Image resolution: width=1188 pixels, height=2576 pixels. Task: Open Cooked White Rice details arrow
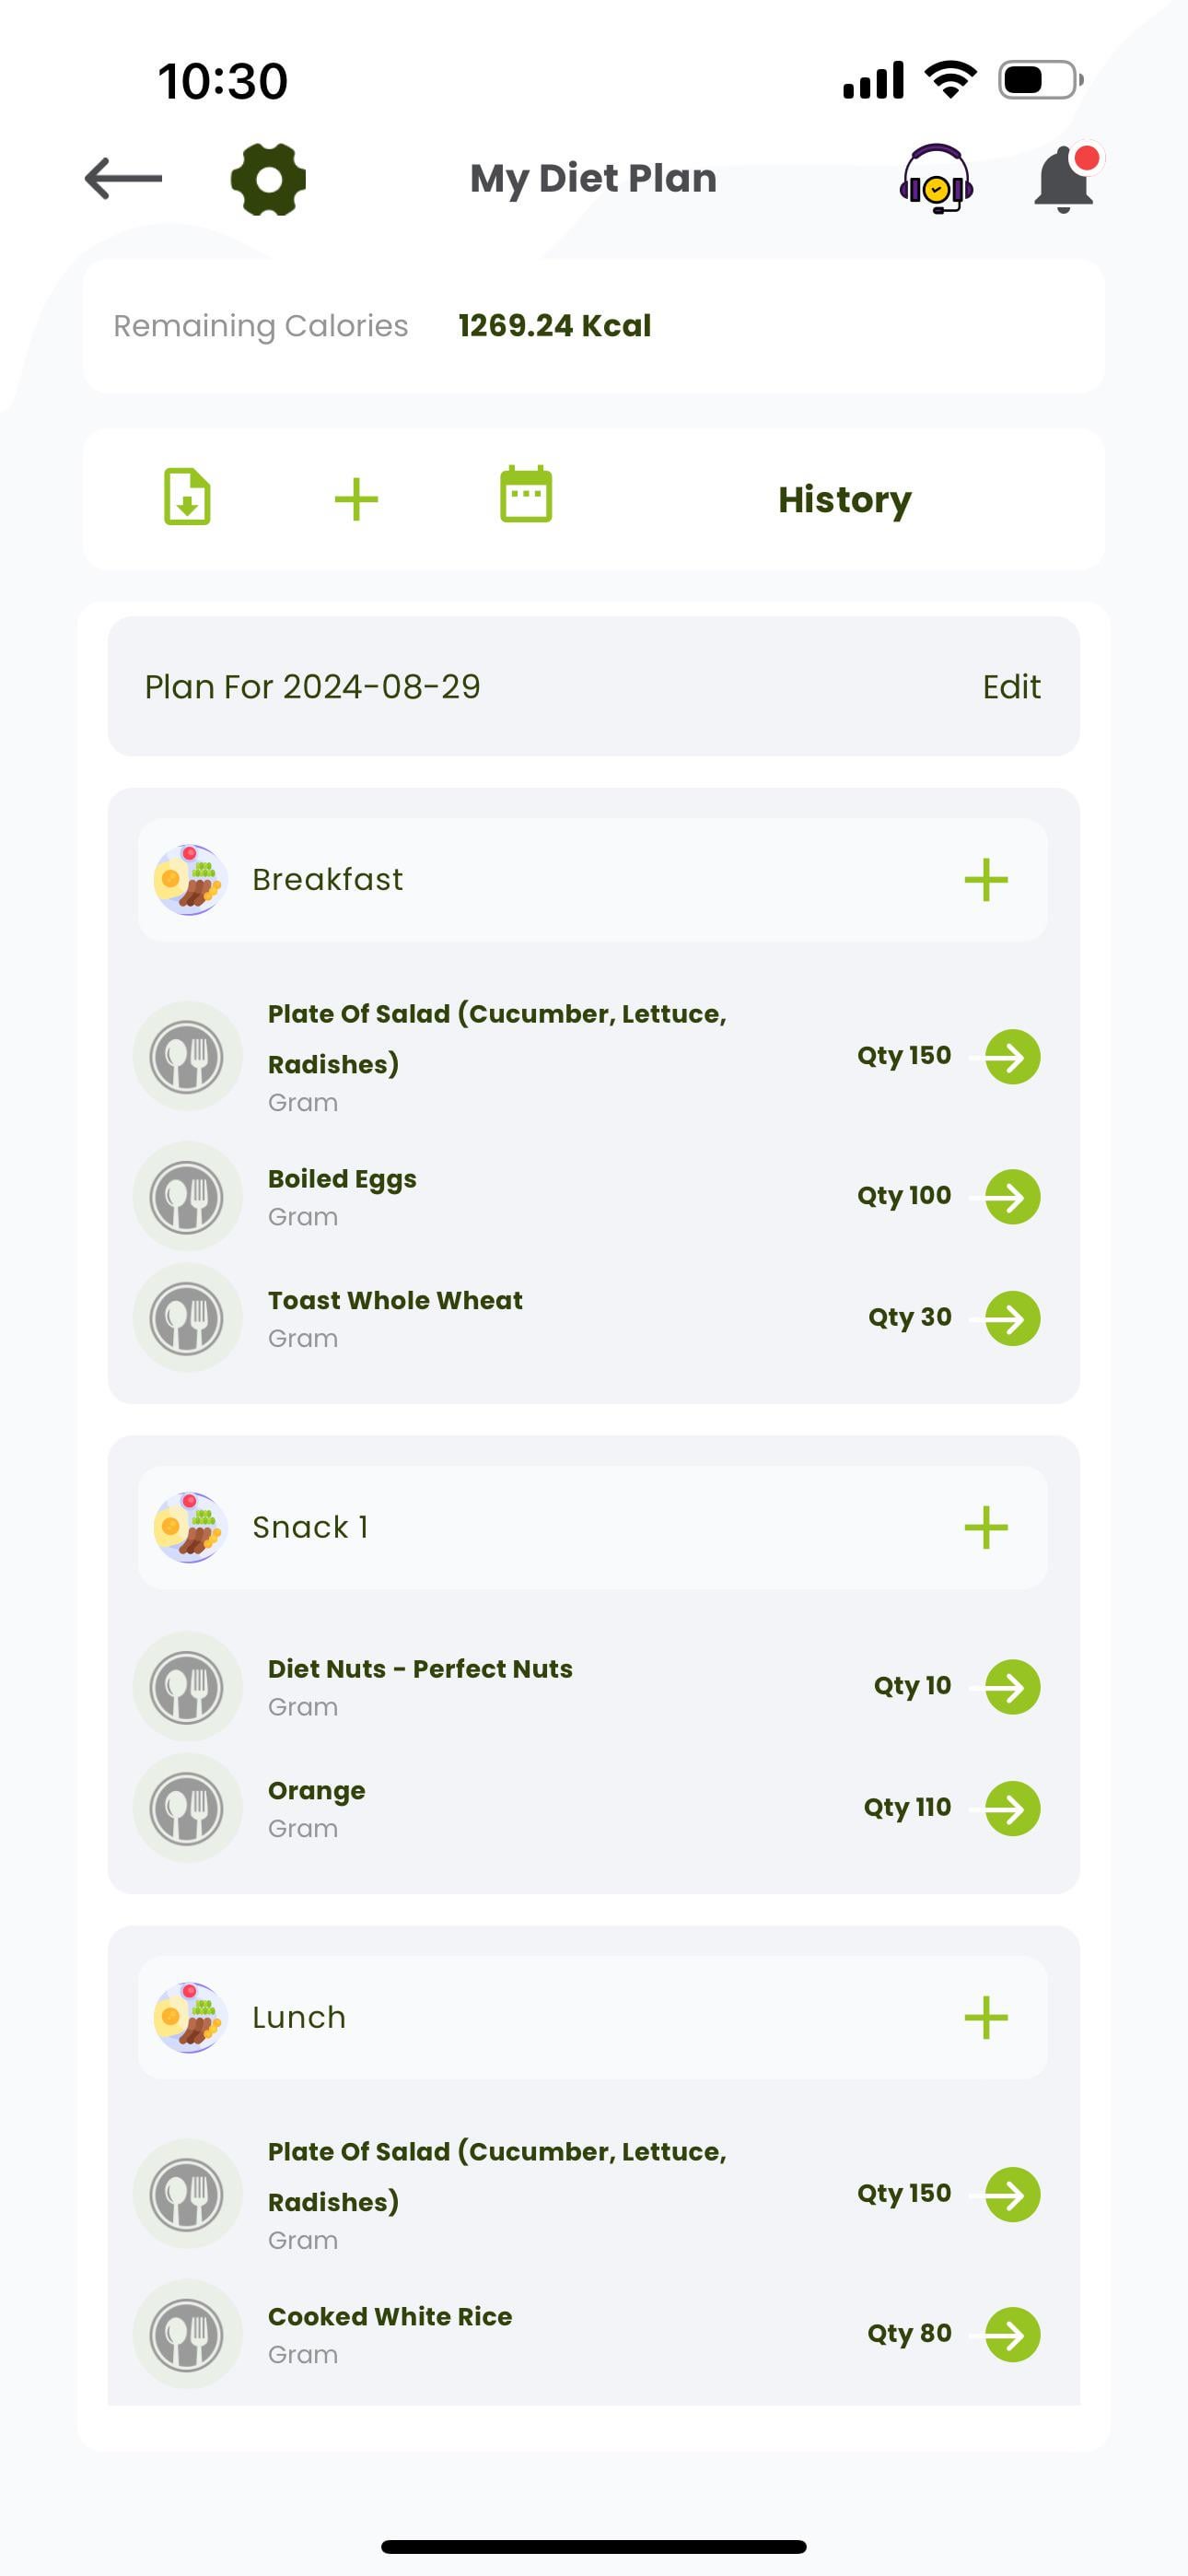(x=1012, y=2334)
